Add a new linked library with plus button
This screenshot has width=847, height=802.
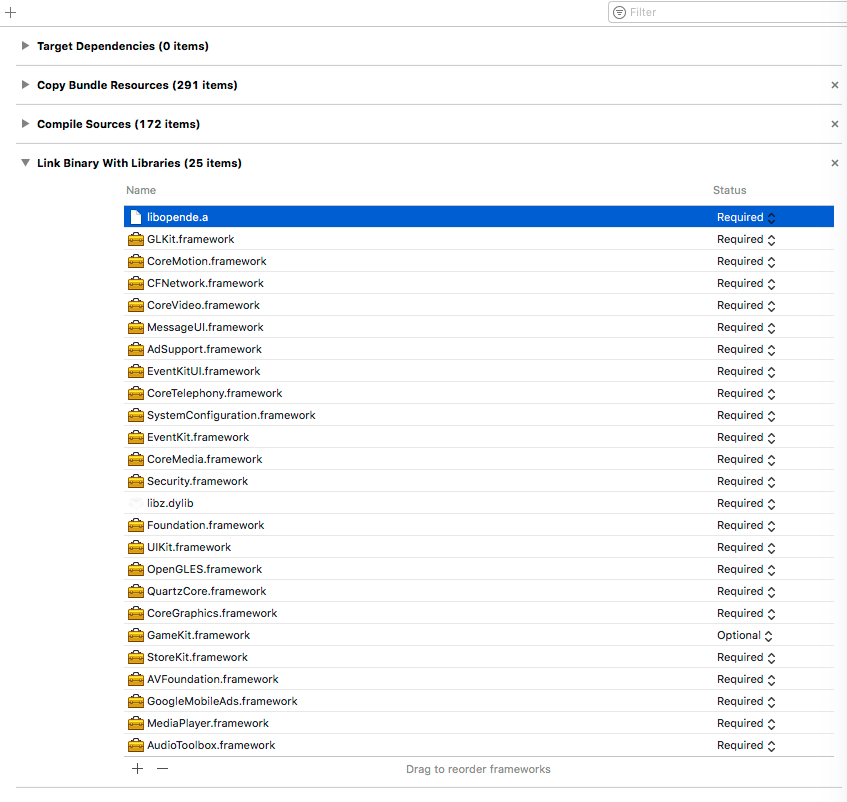pos(137,768)
